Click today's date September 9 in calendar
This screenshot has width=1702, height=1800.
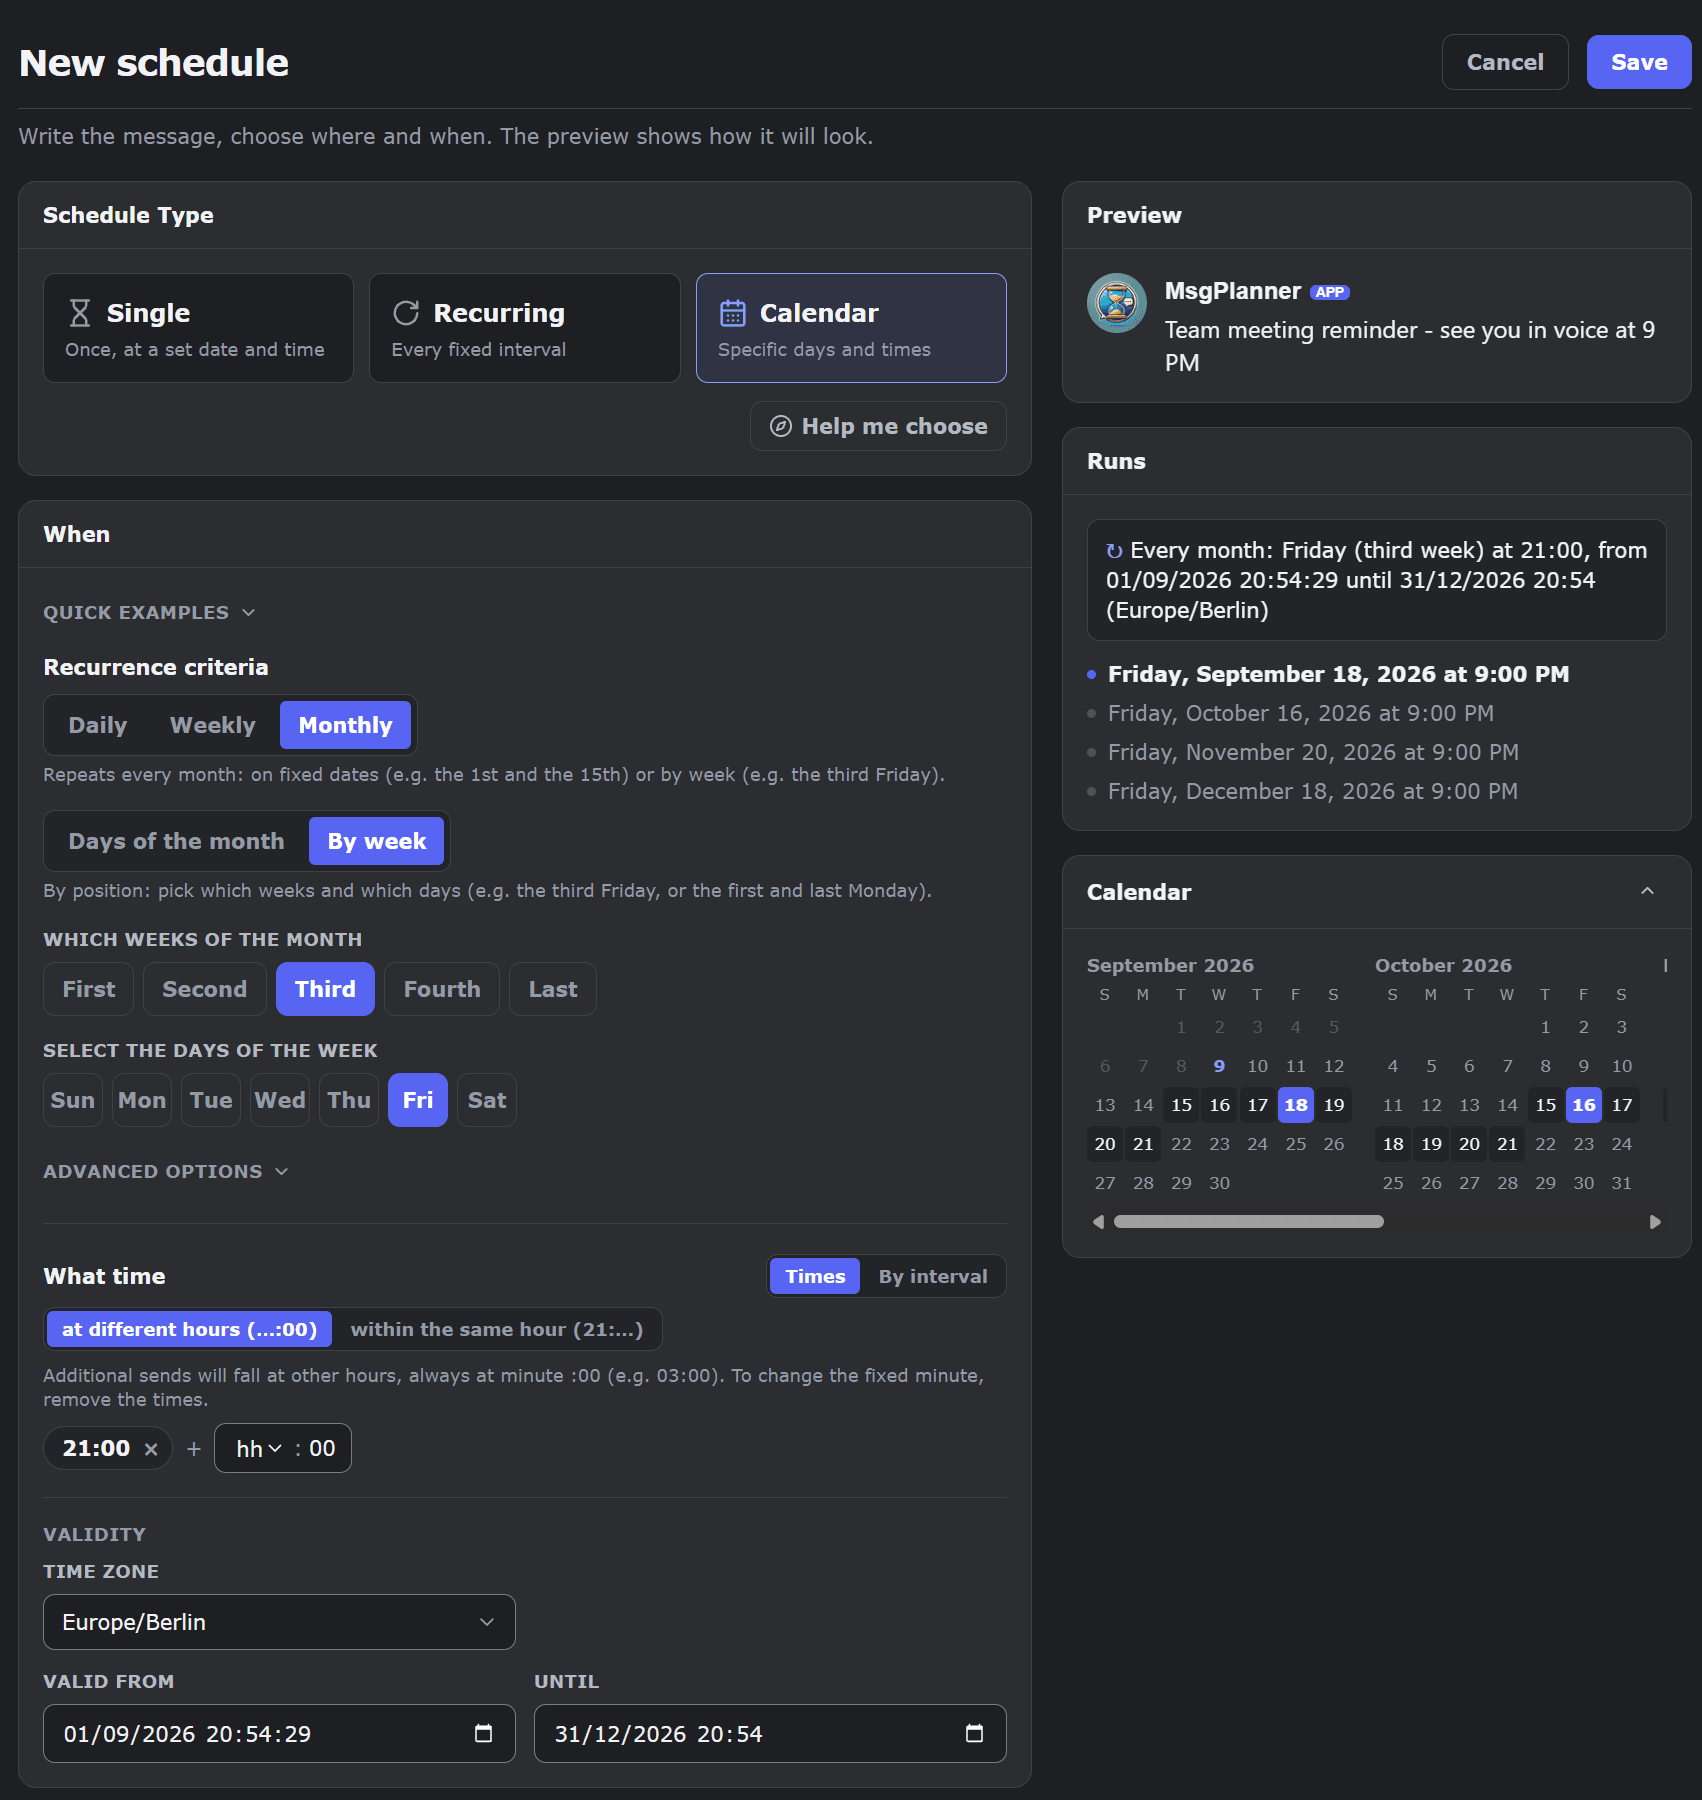tap(1219, 1066)
